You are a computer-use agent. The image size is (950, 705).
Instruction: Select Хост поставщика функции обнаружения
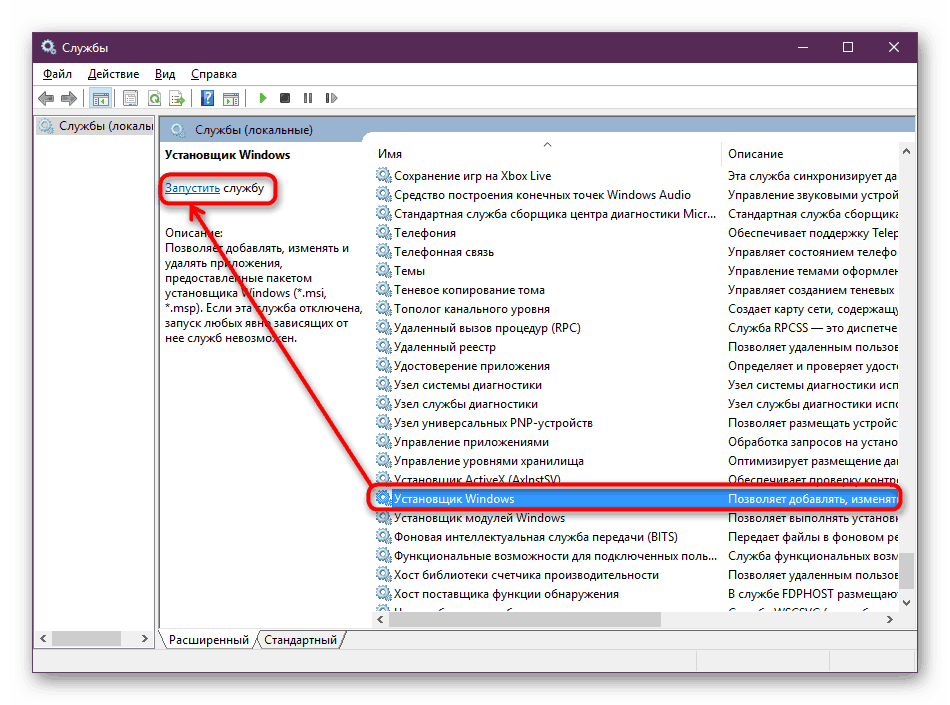[506, 594]
